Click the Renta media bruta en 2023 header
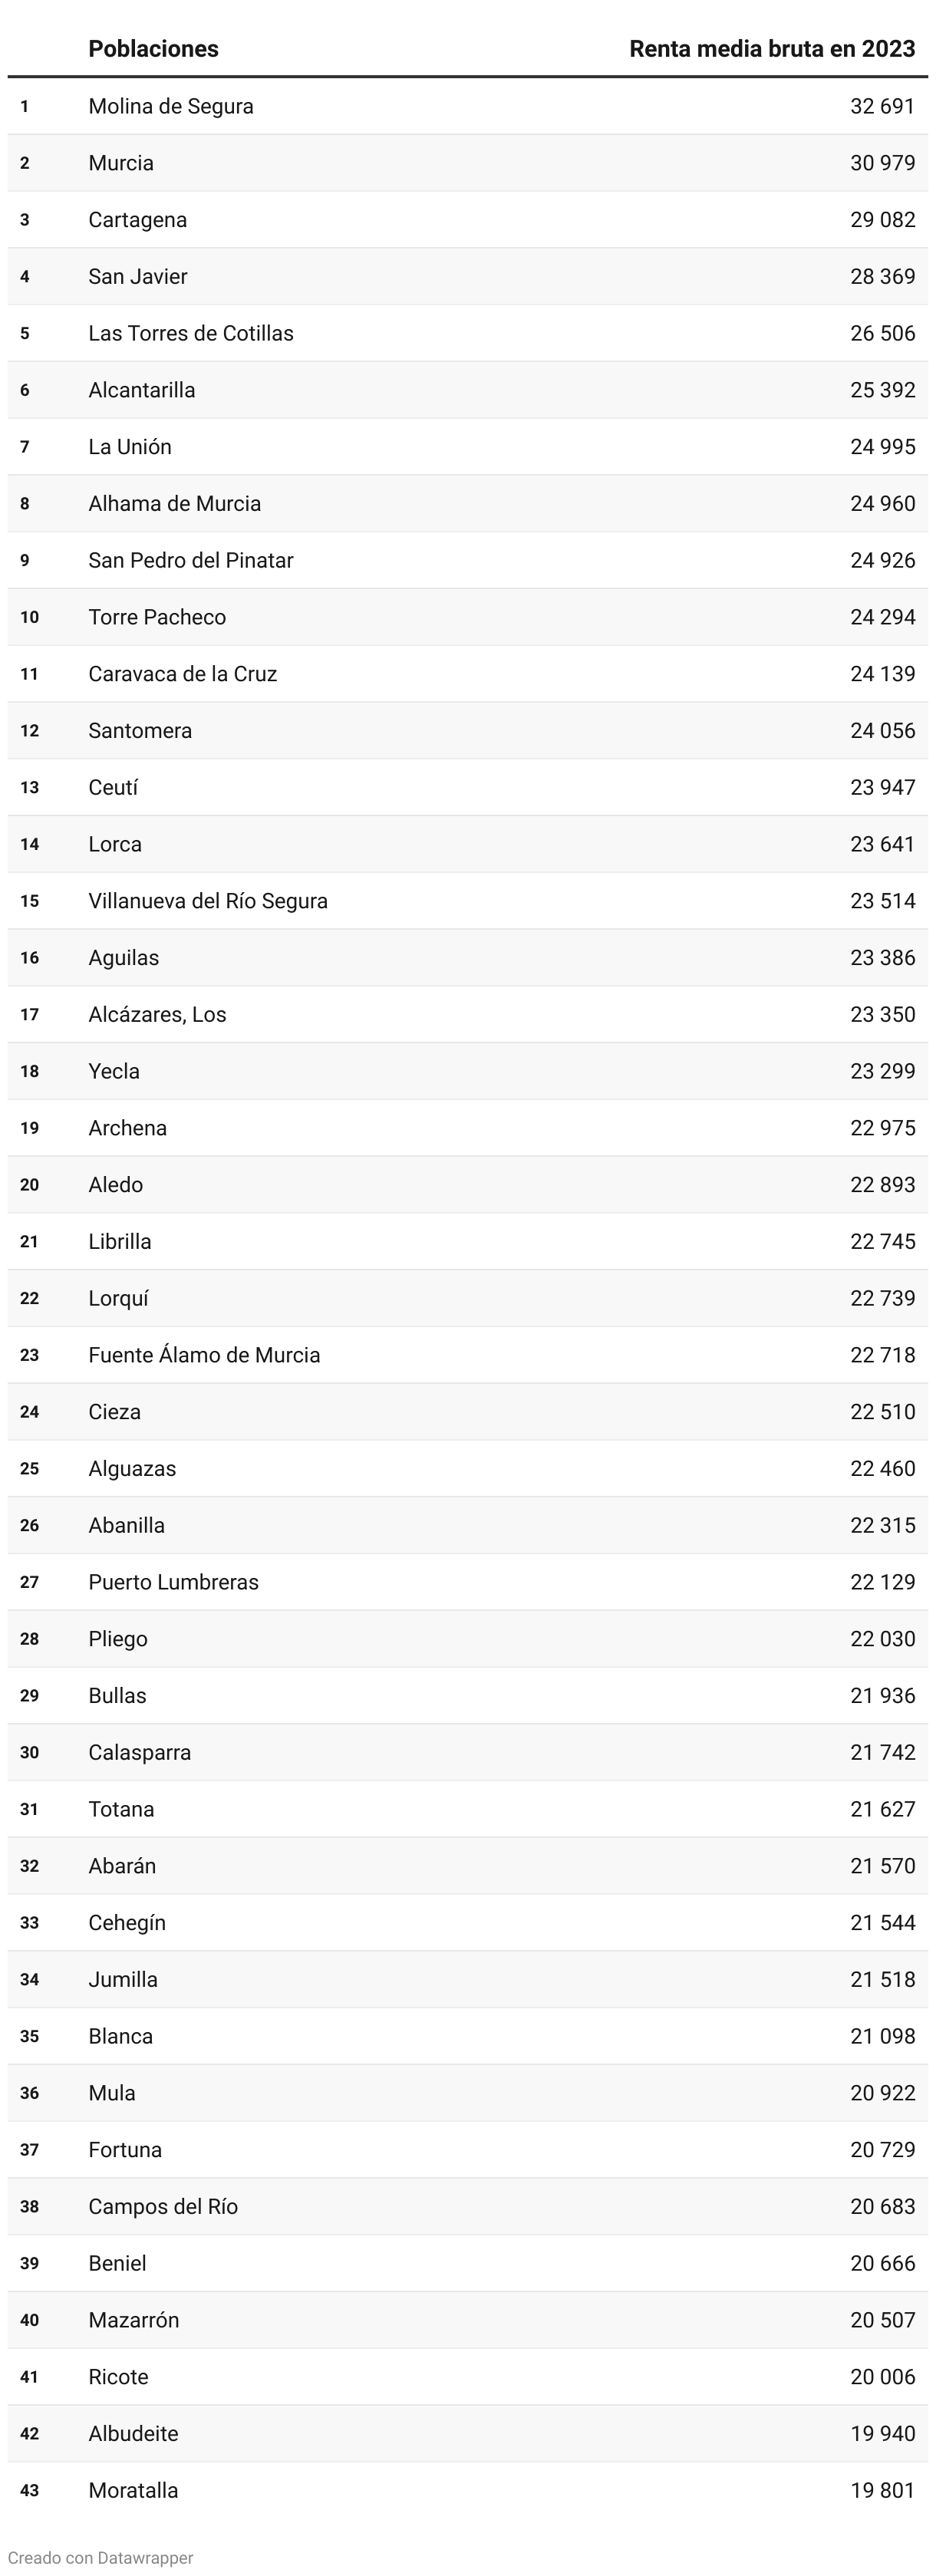Image resolution: width=936 pixels, height=2576 pixels. 771,49
